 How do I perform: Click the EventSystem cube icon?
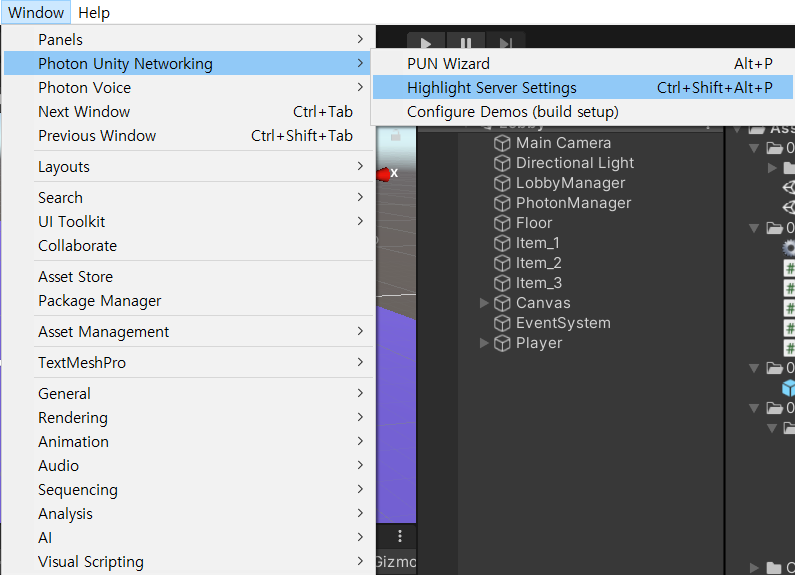[502, 324]
